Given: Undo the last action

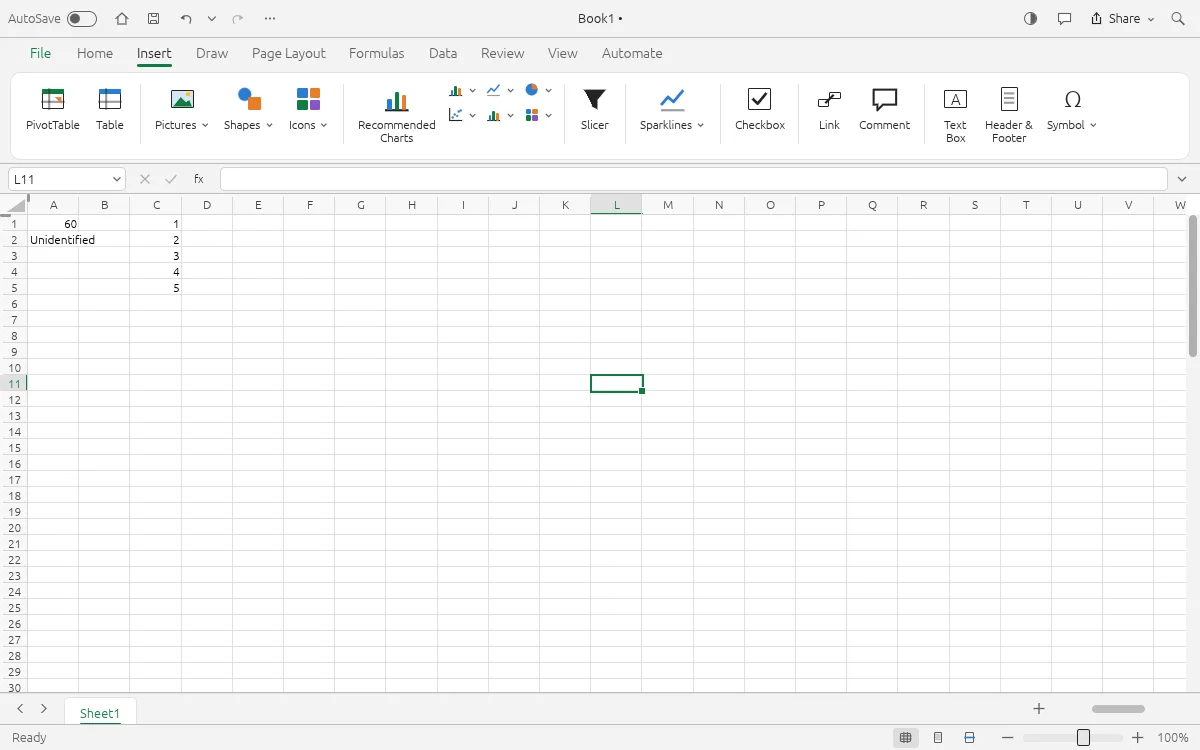Looking at the screenshot, I should (186, 19).
